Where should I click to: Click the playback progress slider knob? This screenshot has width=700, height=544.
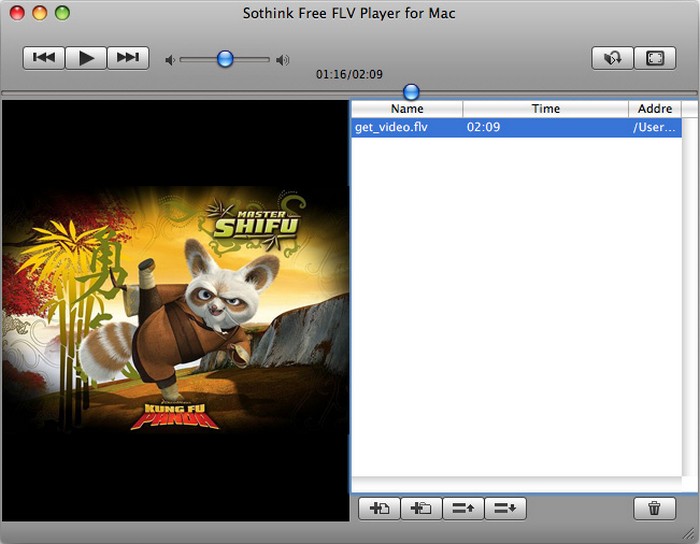411,92
